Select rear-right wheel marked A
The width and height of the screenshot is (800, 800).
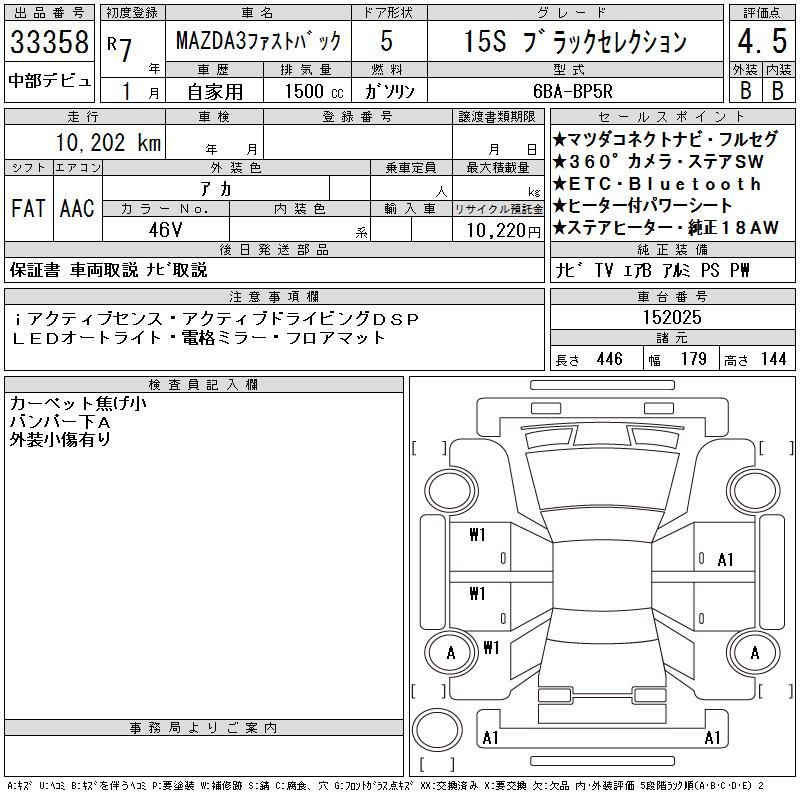(754, 653)
